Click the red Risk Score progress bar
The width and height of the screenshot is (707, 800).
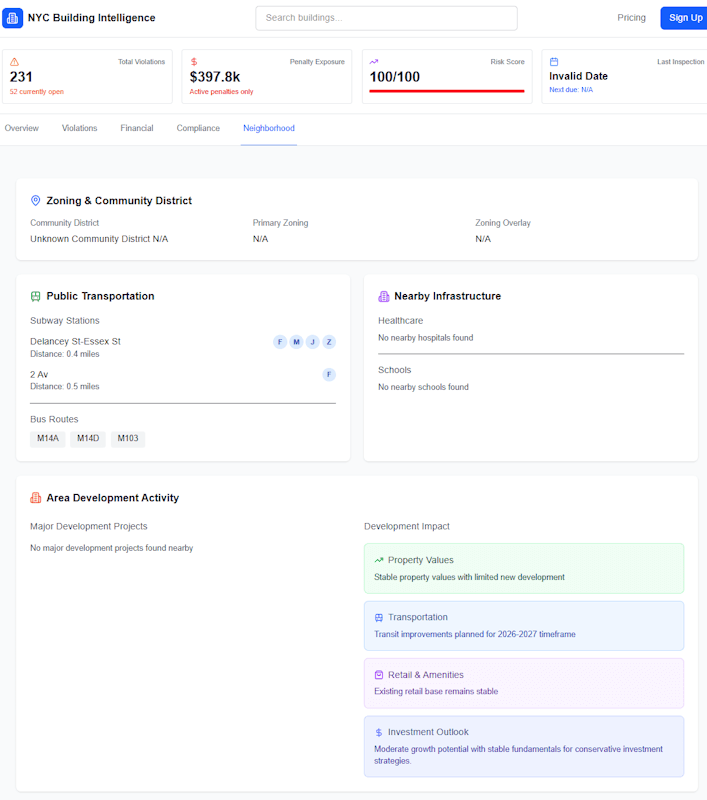click(x=446, y=91)
